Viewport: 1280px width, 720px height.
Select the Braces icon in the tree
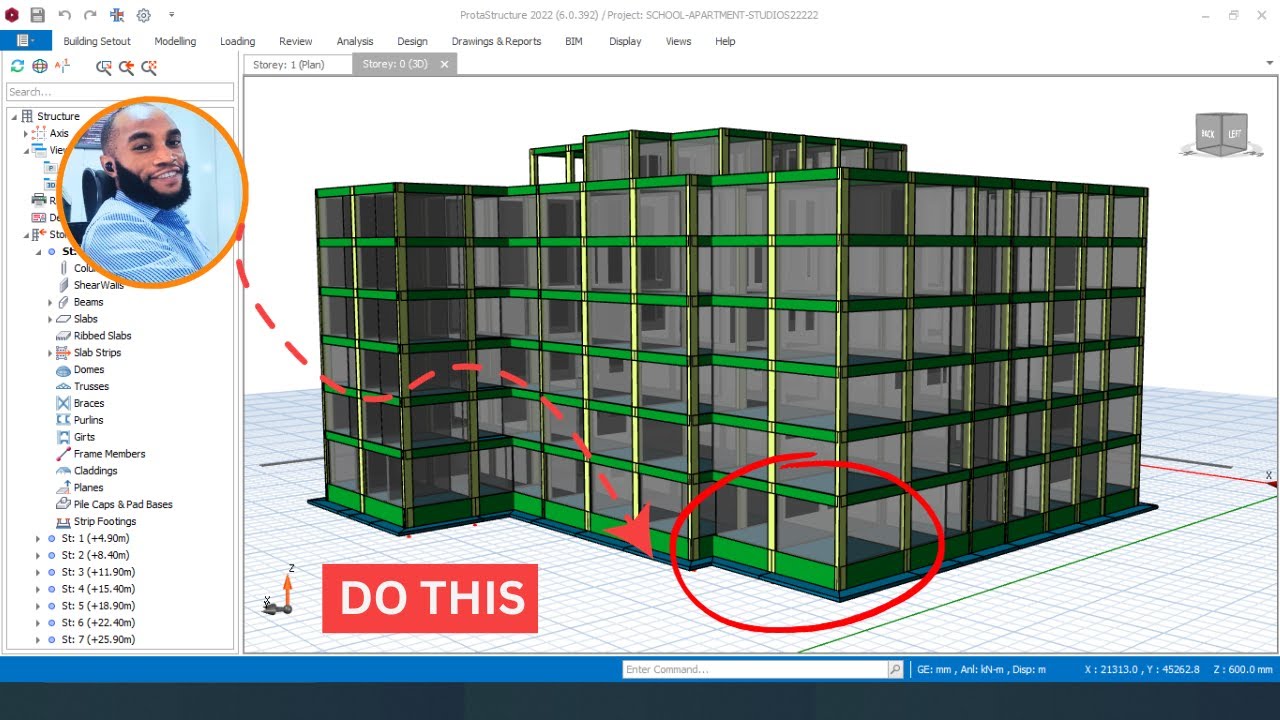point(64,403)
